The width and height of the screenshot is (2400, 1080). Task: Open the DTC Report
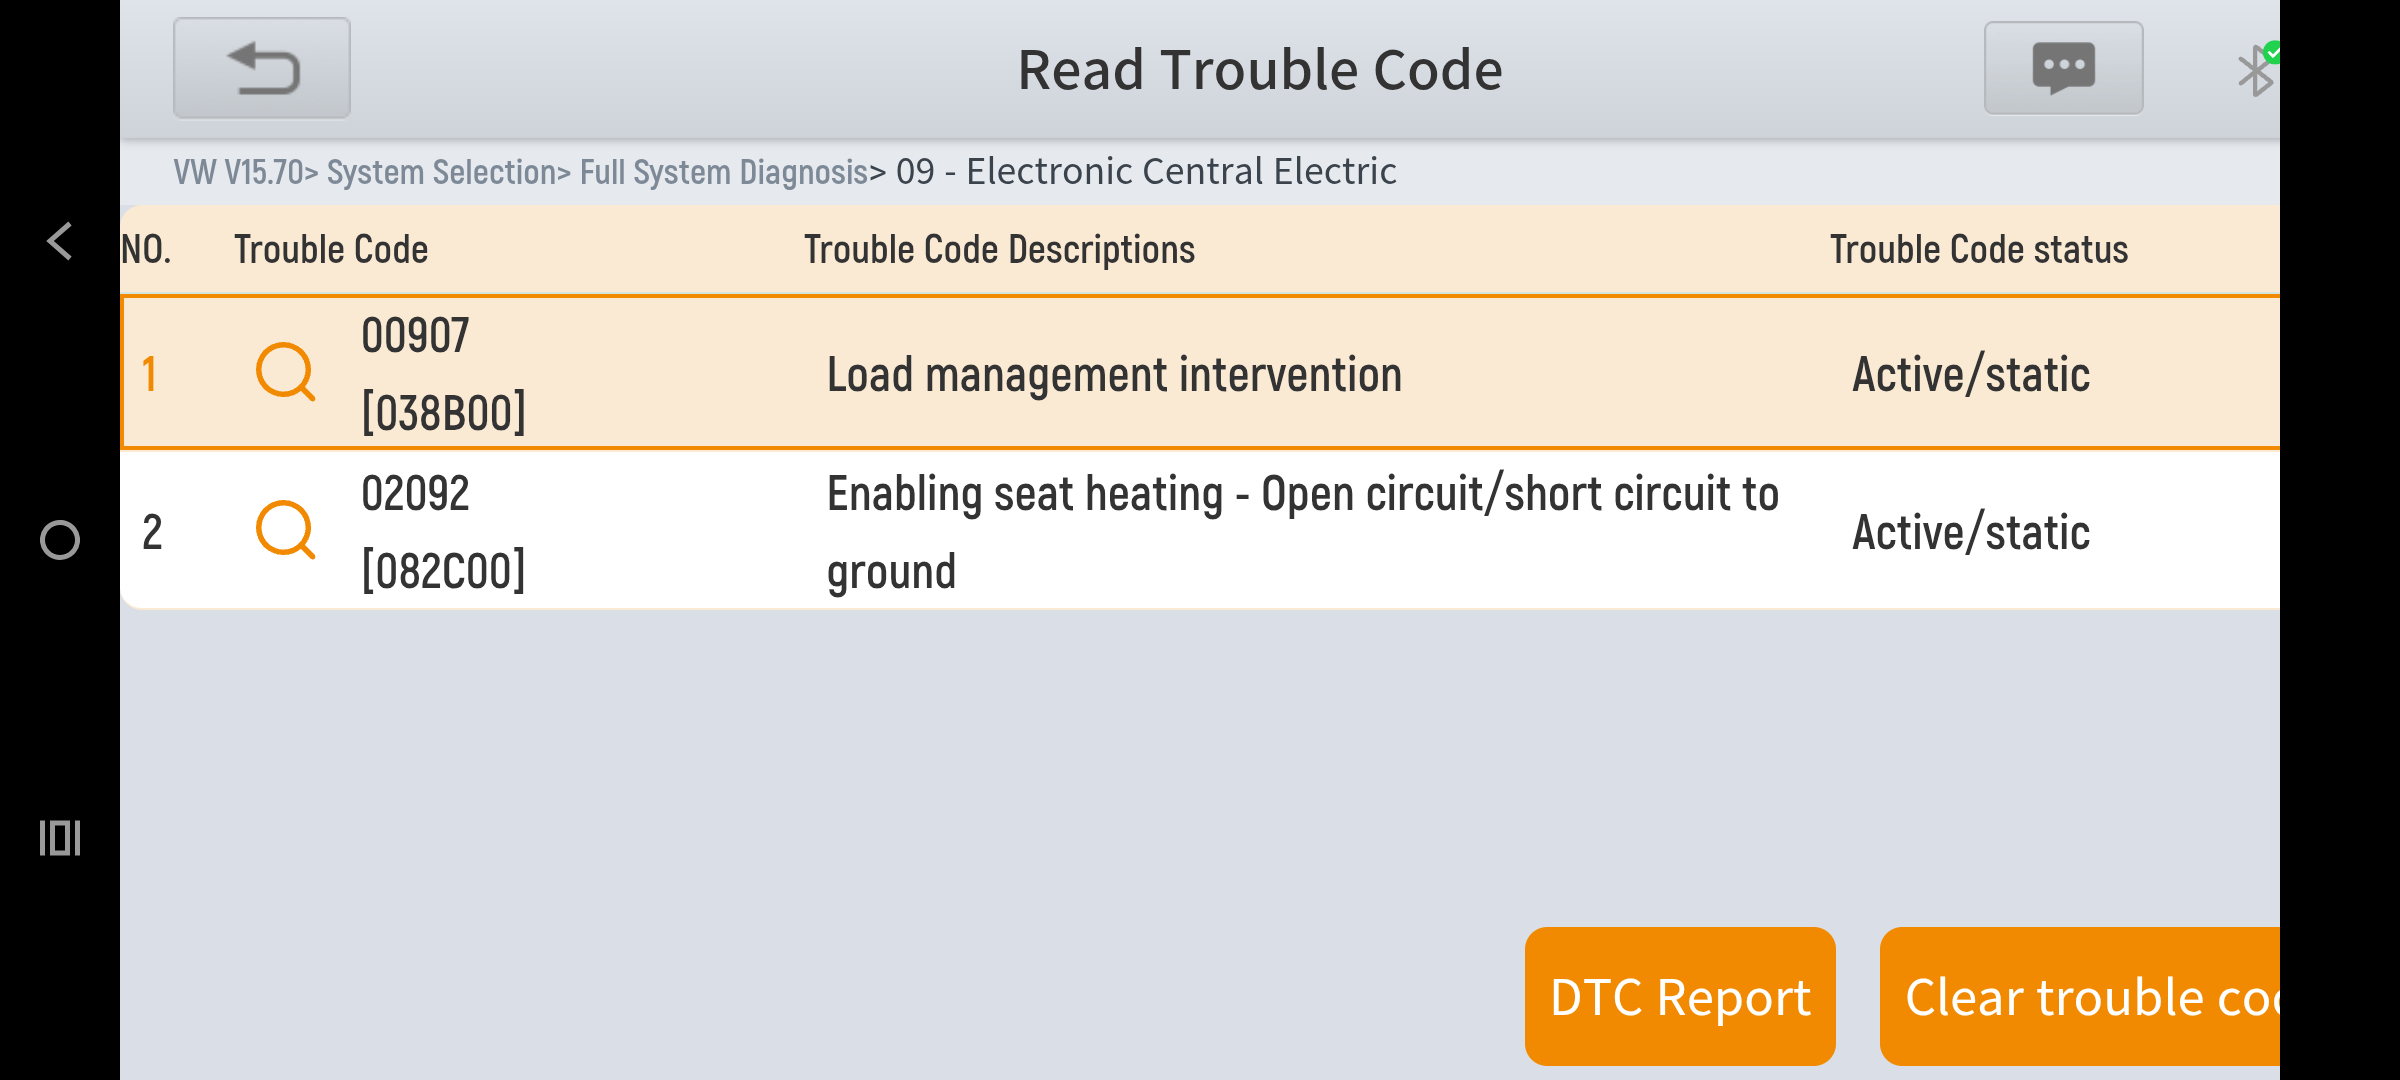(1680, 997)
